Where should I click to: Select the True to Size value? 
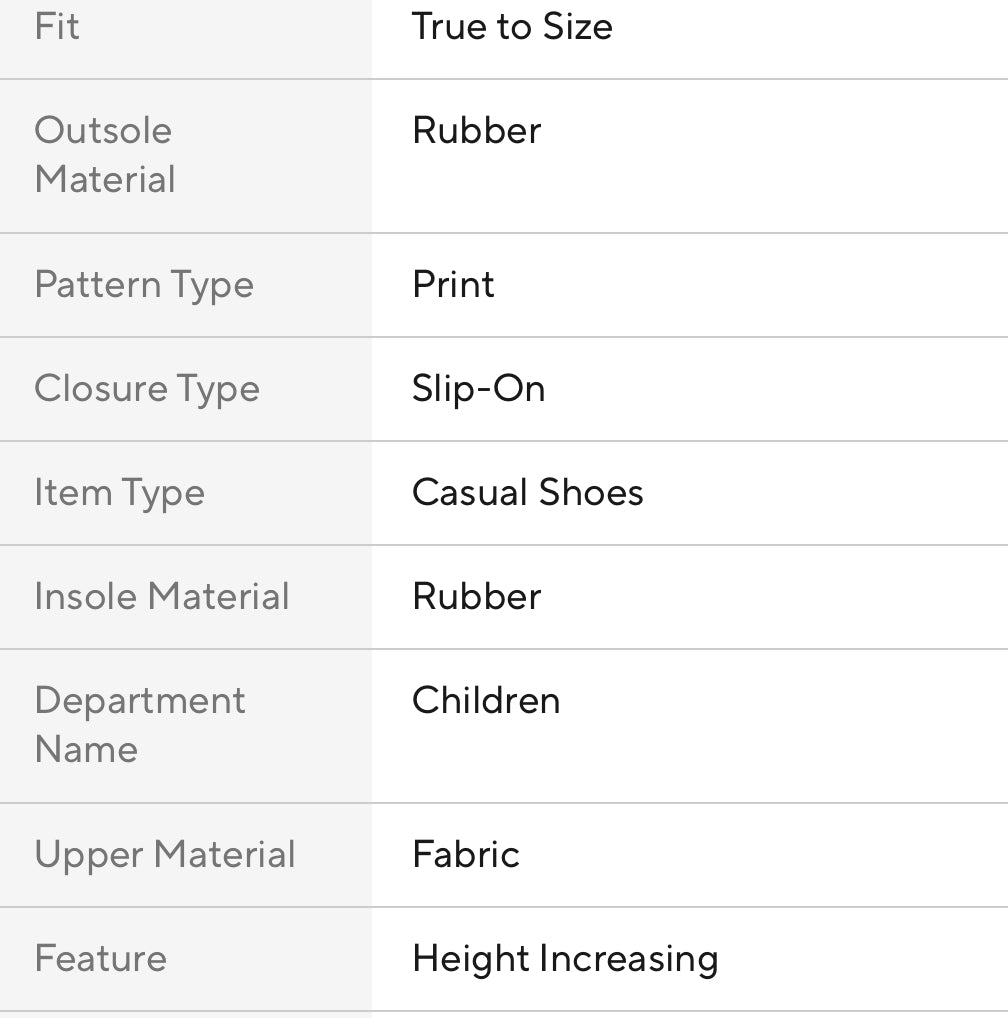512,27
